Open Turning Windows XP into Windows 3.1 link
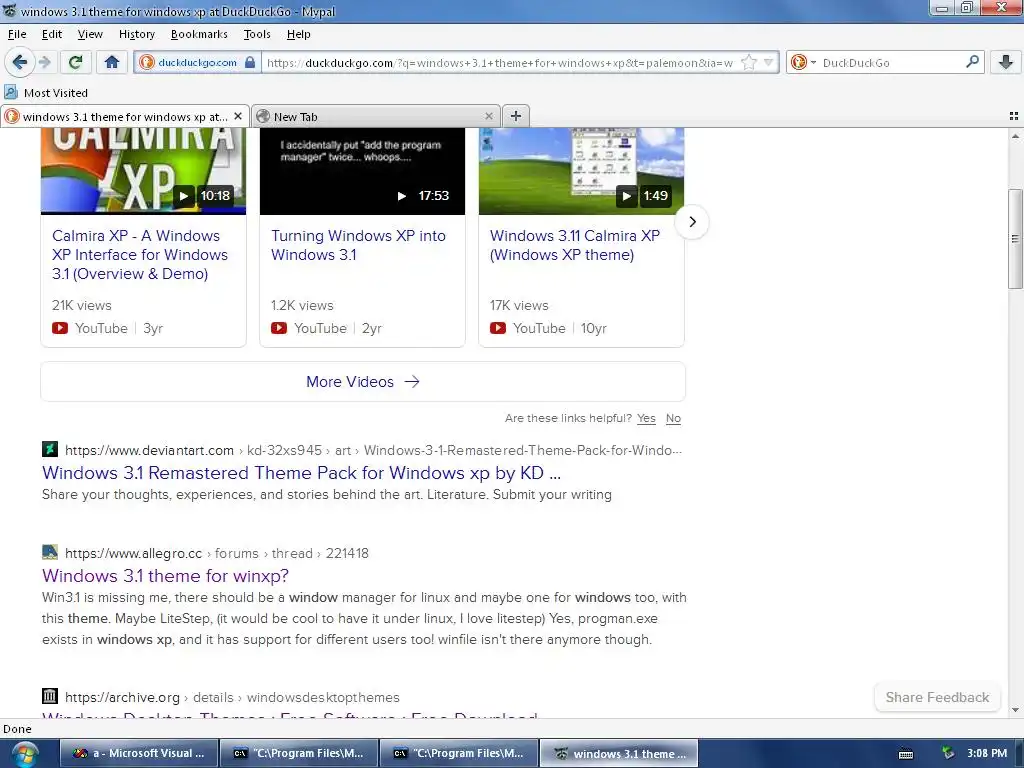Screen dimensions: 1024x768 (358, 245)
